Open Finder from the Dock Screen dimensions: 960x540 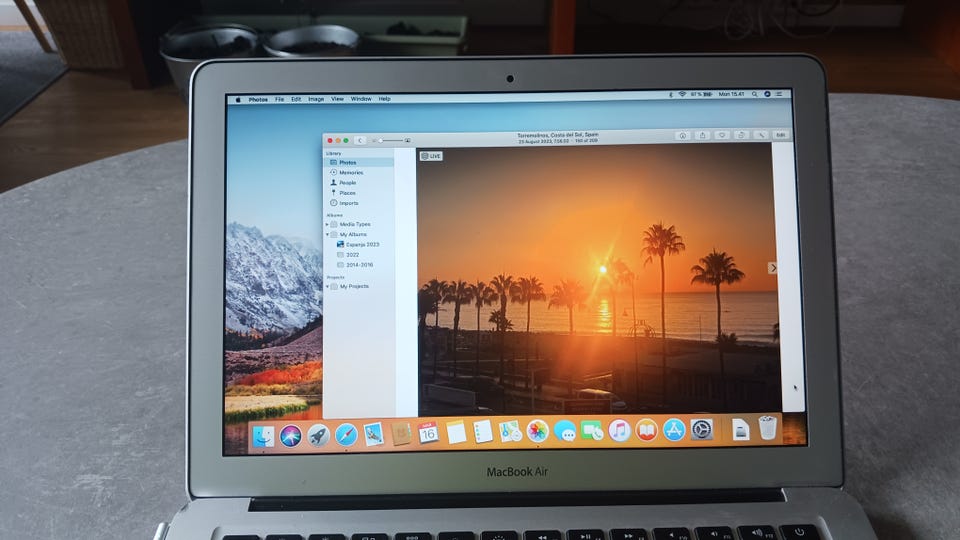coord(263,436)
